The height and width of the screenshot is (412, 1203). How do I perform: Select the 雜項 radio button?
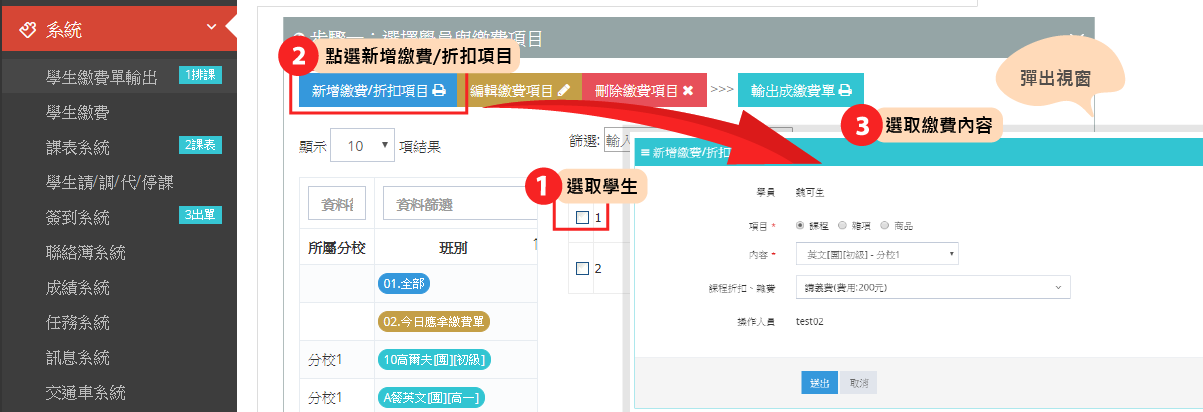click(843, 226)
